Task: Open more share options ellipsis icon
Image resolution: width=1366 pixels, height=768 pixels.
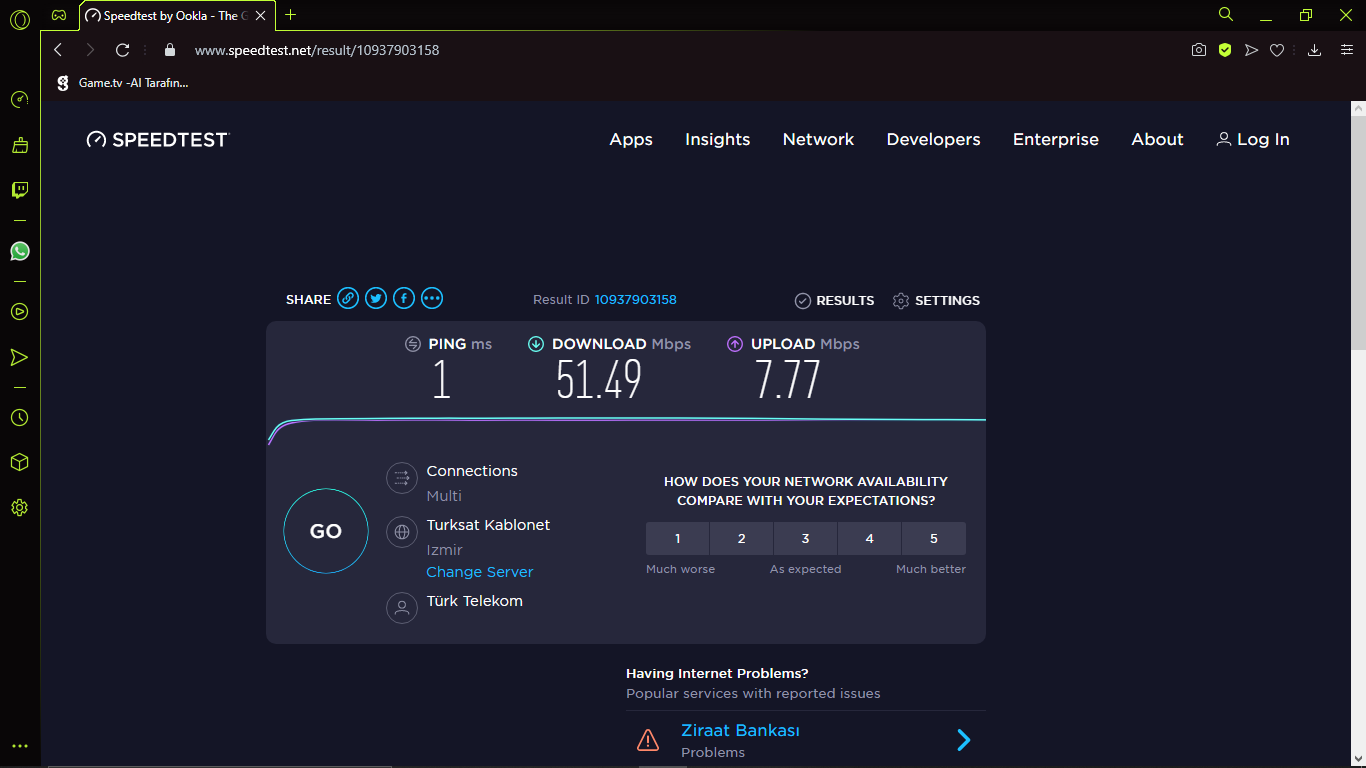Action: point(432,298)
